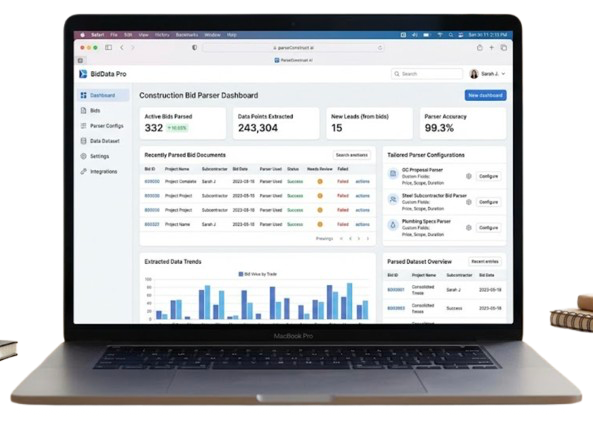The width and height of the screenshot is (593, 421).
Task: Open a new Safari tab with plus icon
Action: pos(492,48)
